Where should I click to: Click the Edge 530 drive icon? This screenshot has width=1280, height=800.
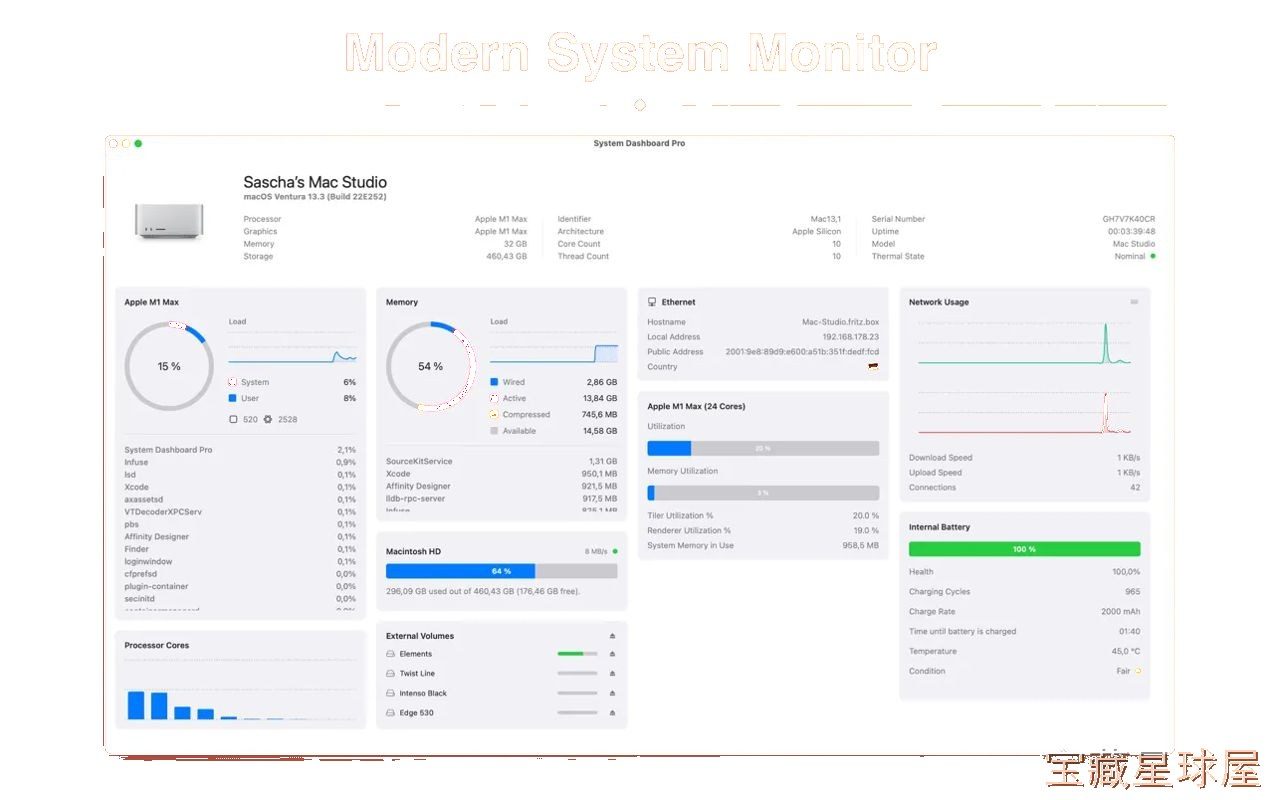point(390,713)
